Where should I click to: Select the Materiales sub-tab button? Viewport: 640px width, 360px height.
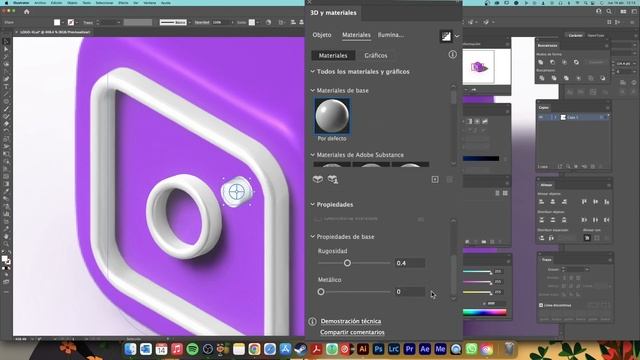[x=333, y=56]
